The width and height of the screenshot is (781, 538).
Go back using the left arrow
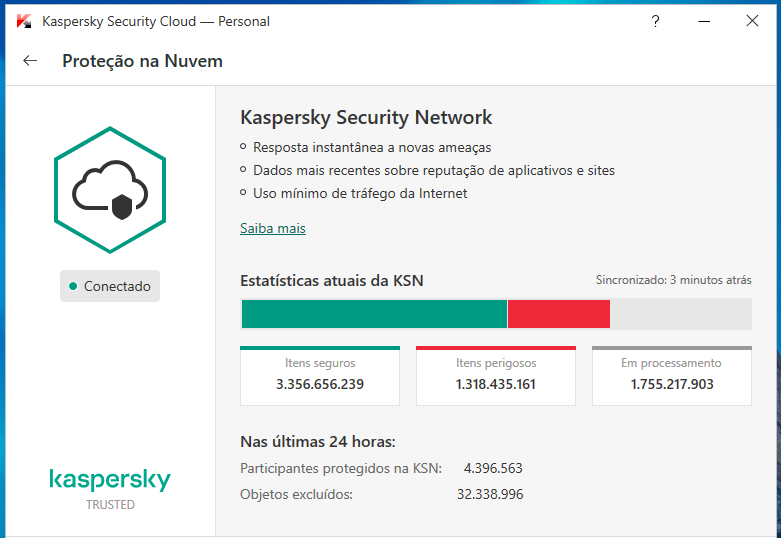point(30,61)
